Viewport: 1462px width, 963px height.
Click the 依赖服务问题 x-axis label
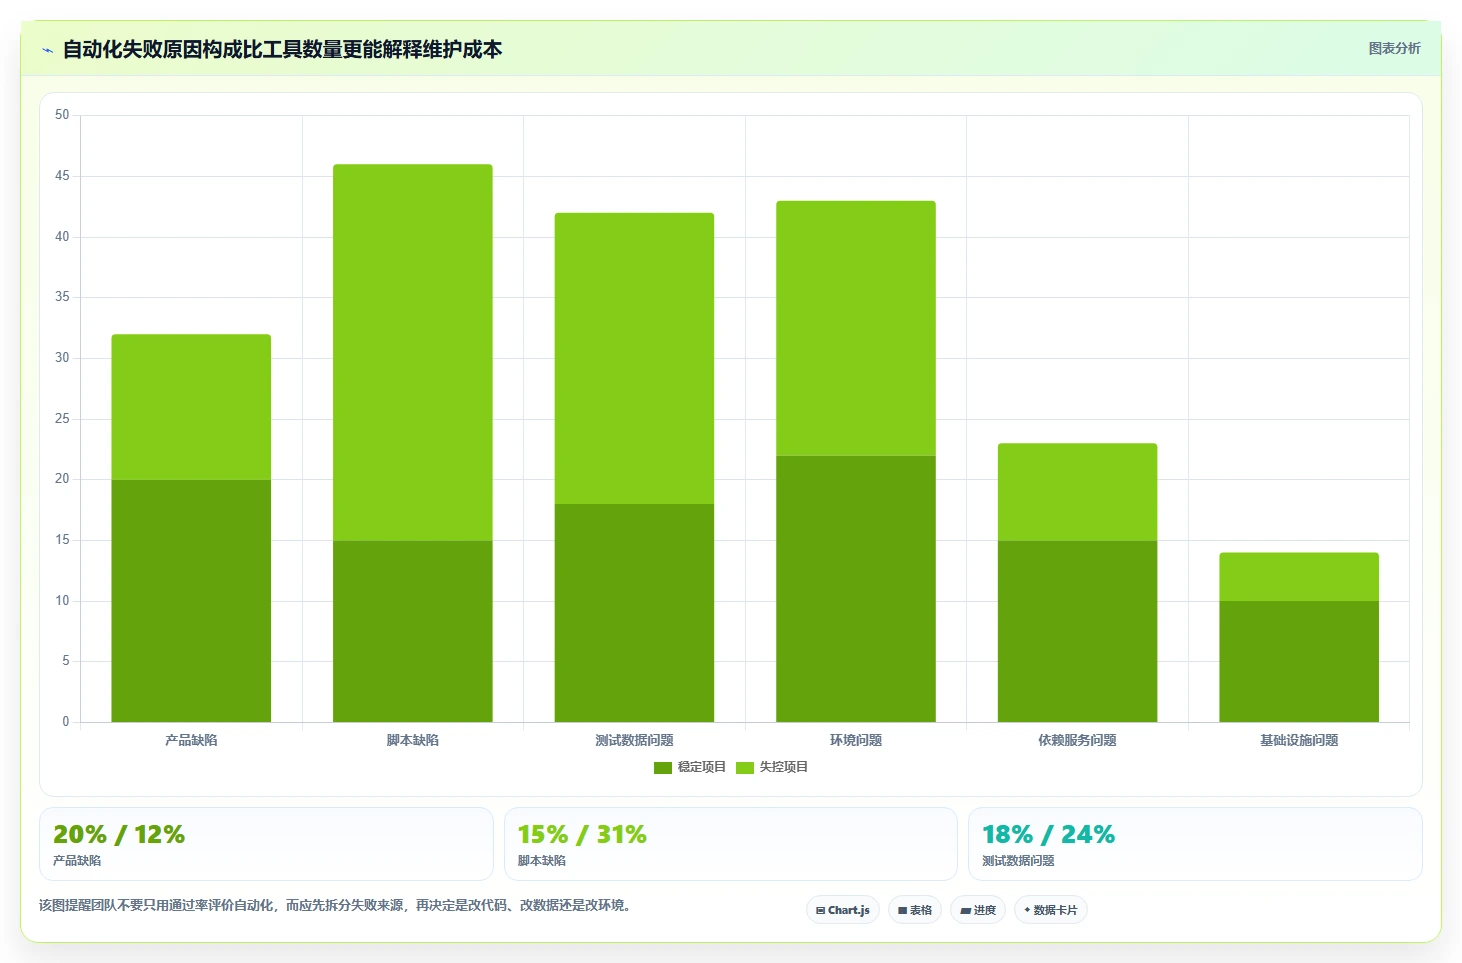coord(1078,740)
